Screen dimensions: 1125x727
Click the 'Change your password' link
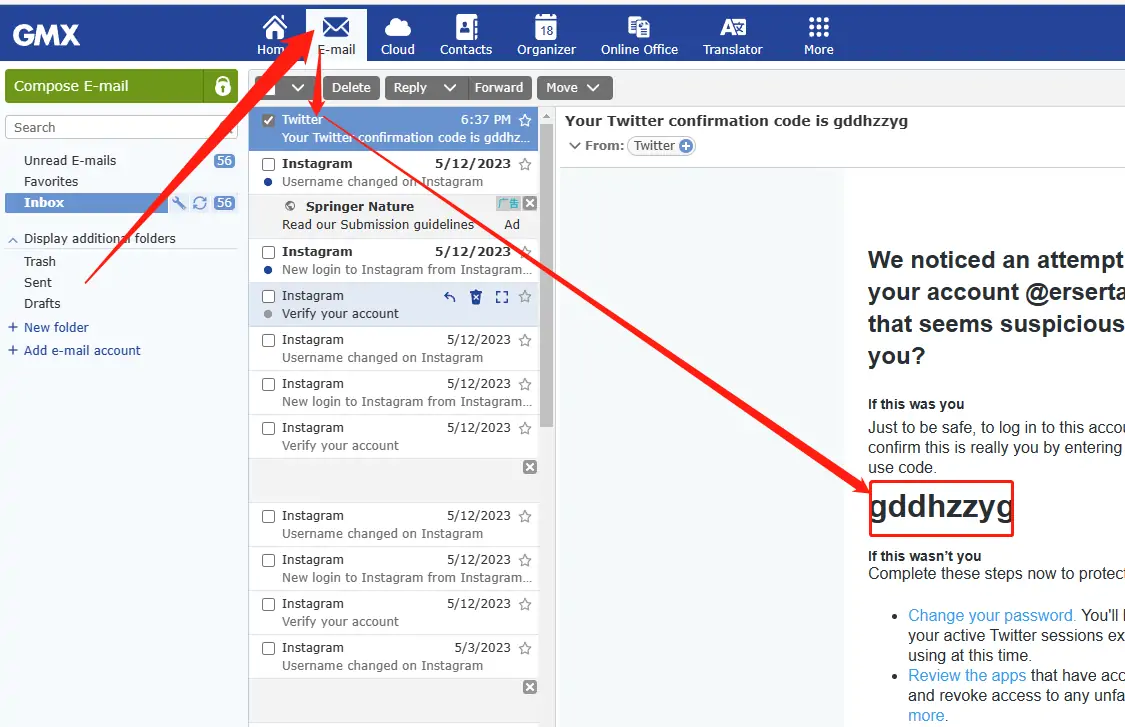click(992, 616)
